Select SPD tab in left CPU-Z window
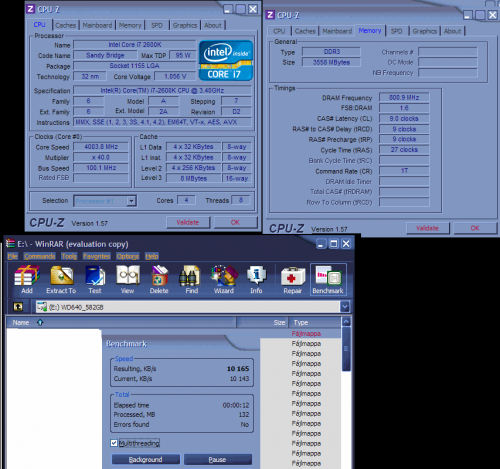This screenshot has width=500, height=469. pos(157,25)
